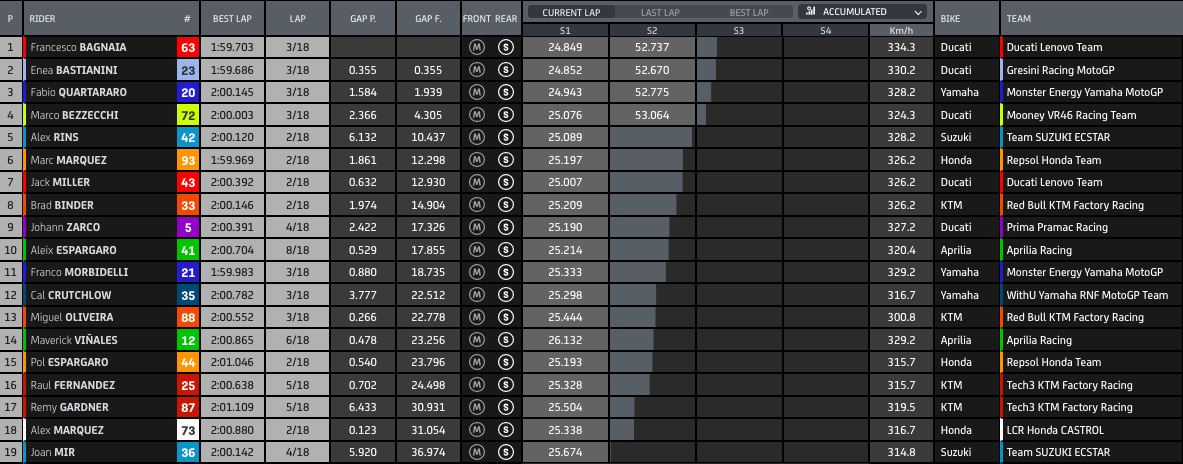Click team LCR Honda CASTROL
The width and height of the screenshot is (1183, 464).
point(1055,430)
